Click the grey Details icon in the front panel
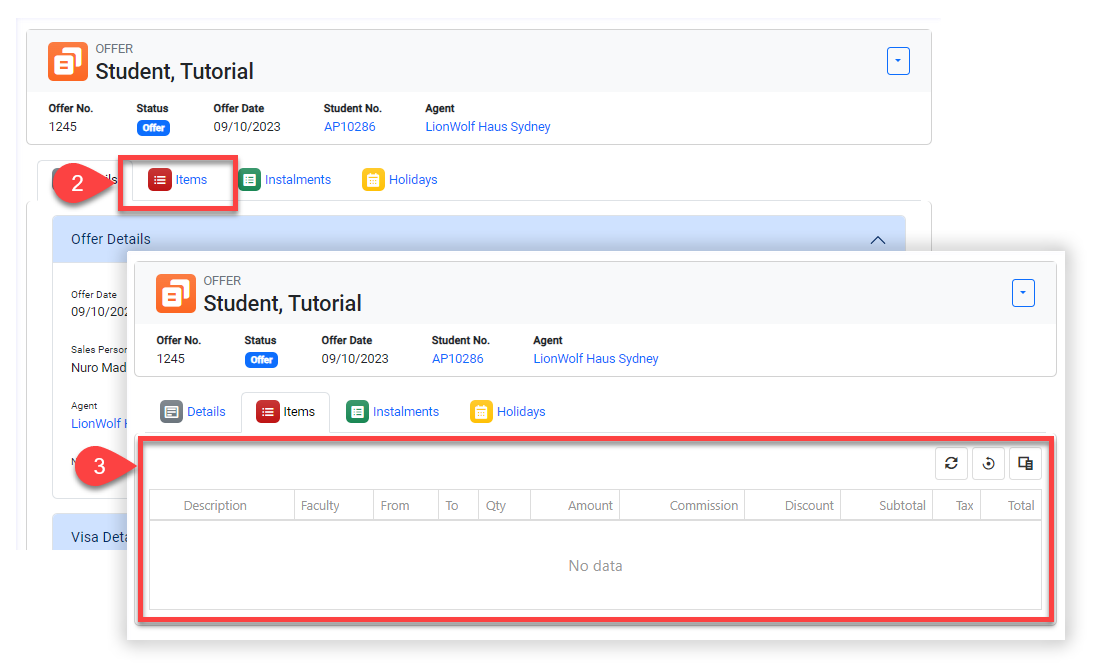This screenshot has height=668, width=1093. coord(171,411)
